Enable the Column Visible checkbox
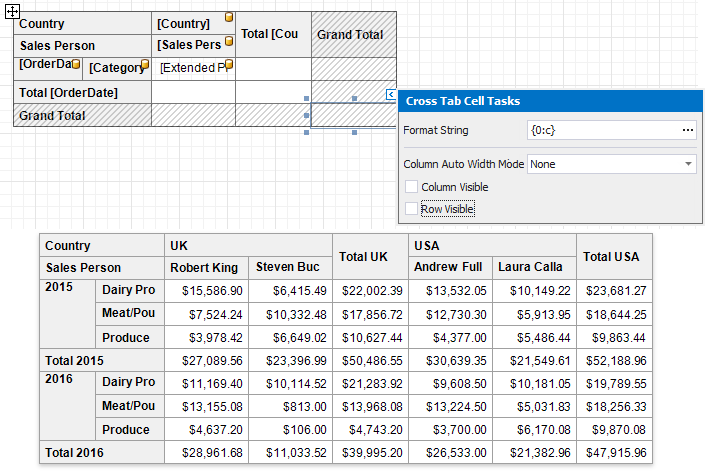This screenshot has height=471, width=707. [x=411, y=187]
